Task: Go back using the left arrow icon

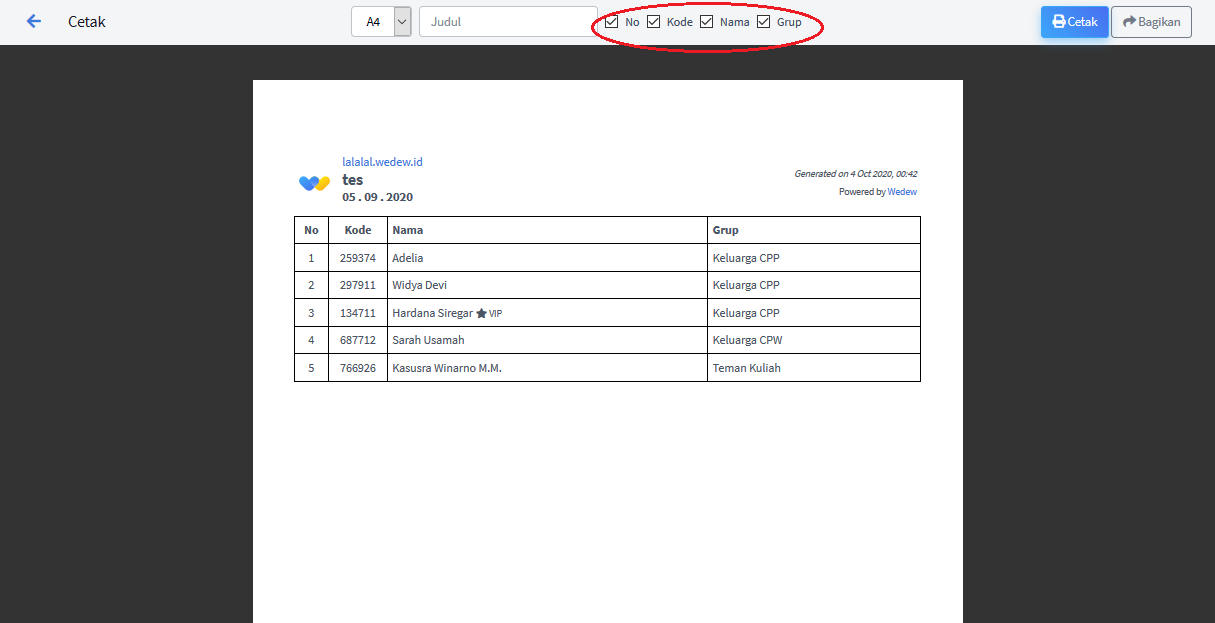Action: click(34, 21)
